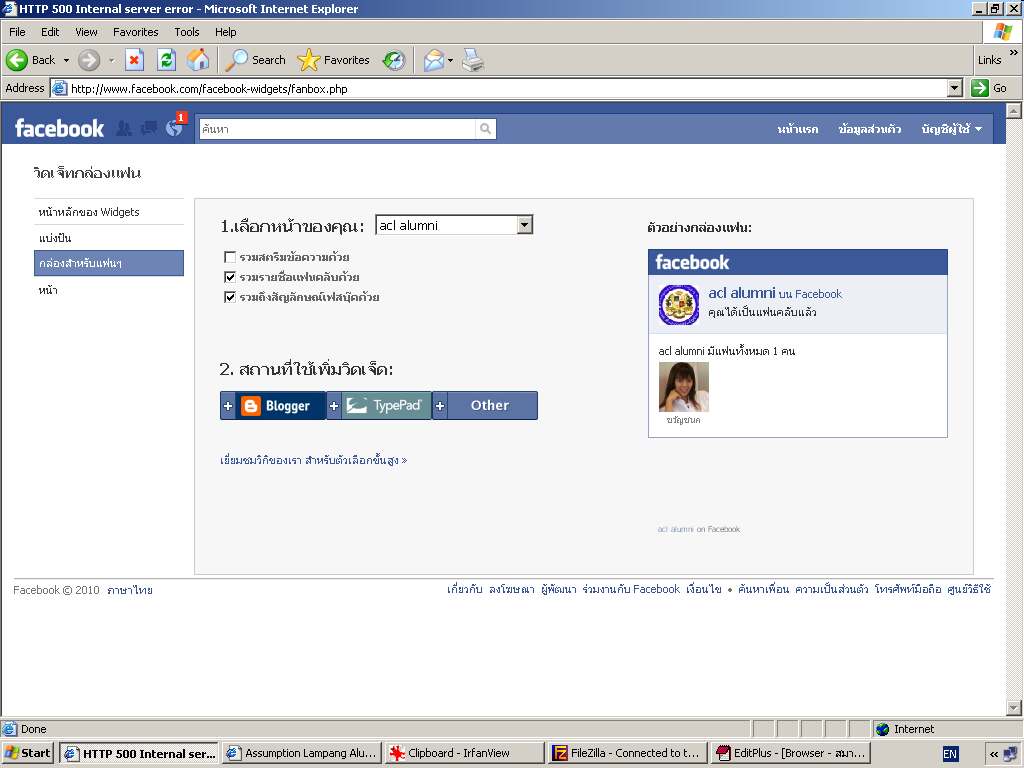This screenshot has width=1024, height=768.
Task: Click the search magnifier in Facebook
Action: tap(485, 128)
